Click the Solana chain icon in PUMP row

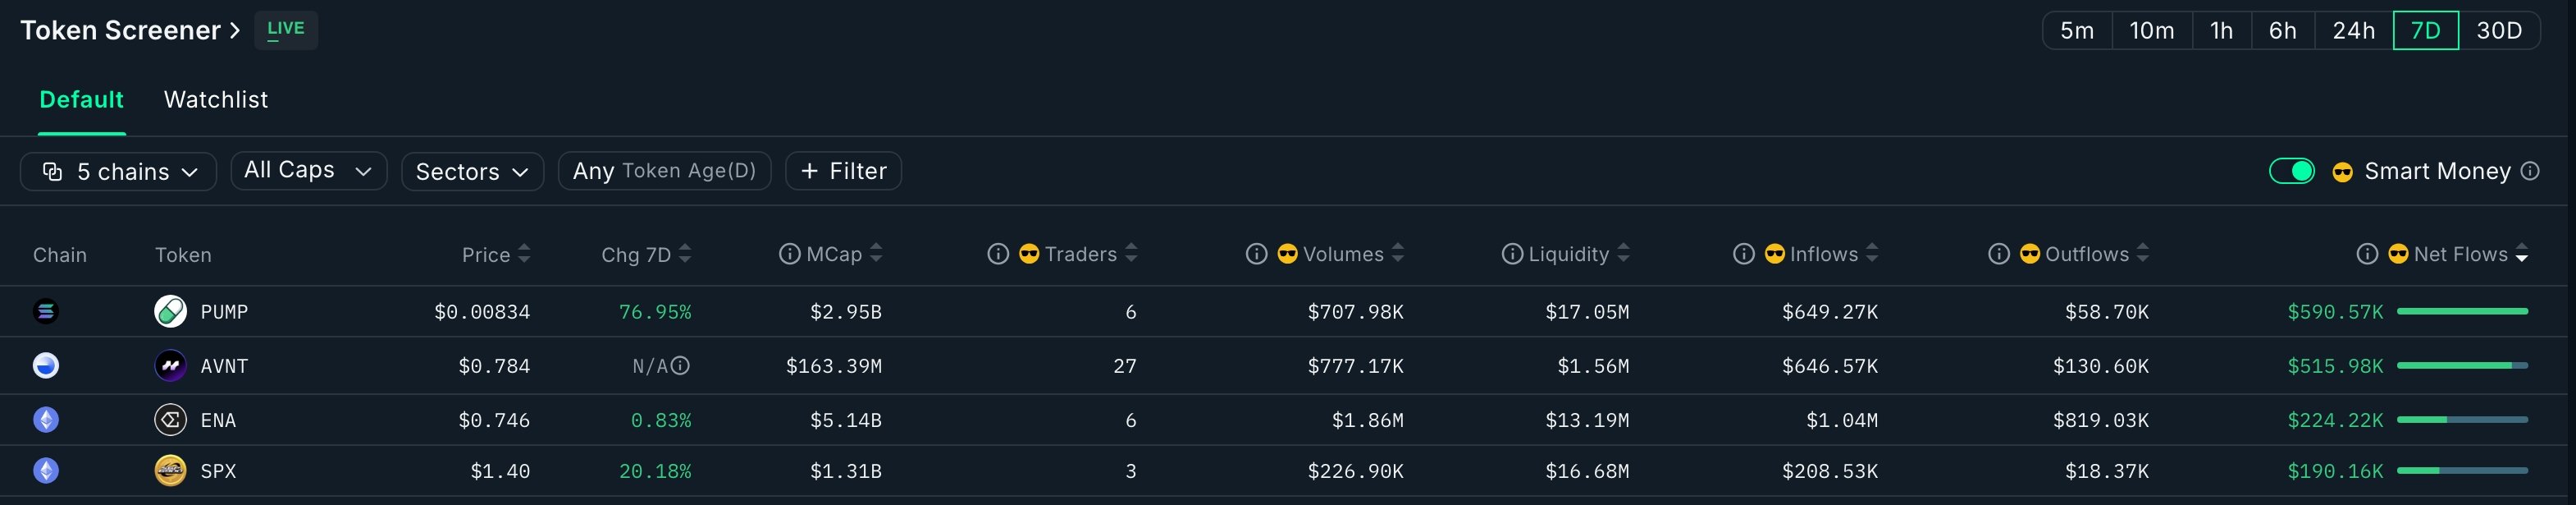46,311
